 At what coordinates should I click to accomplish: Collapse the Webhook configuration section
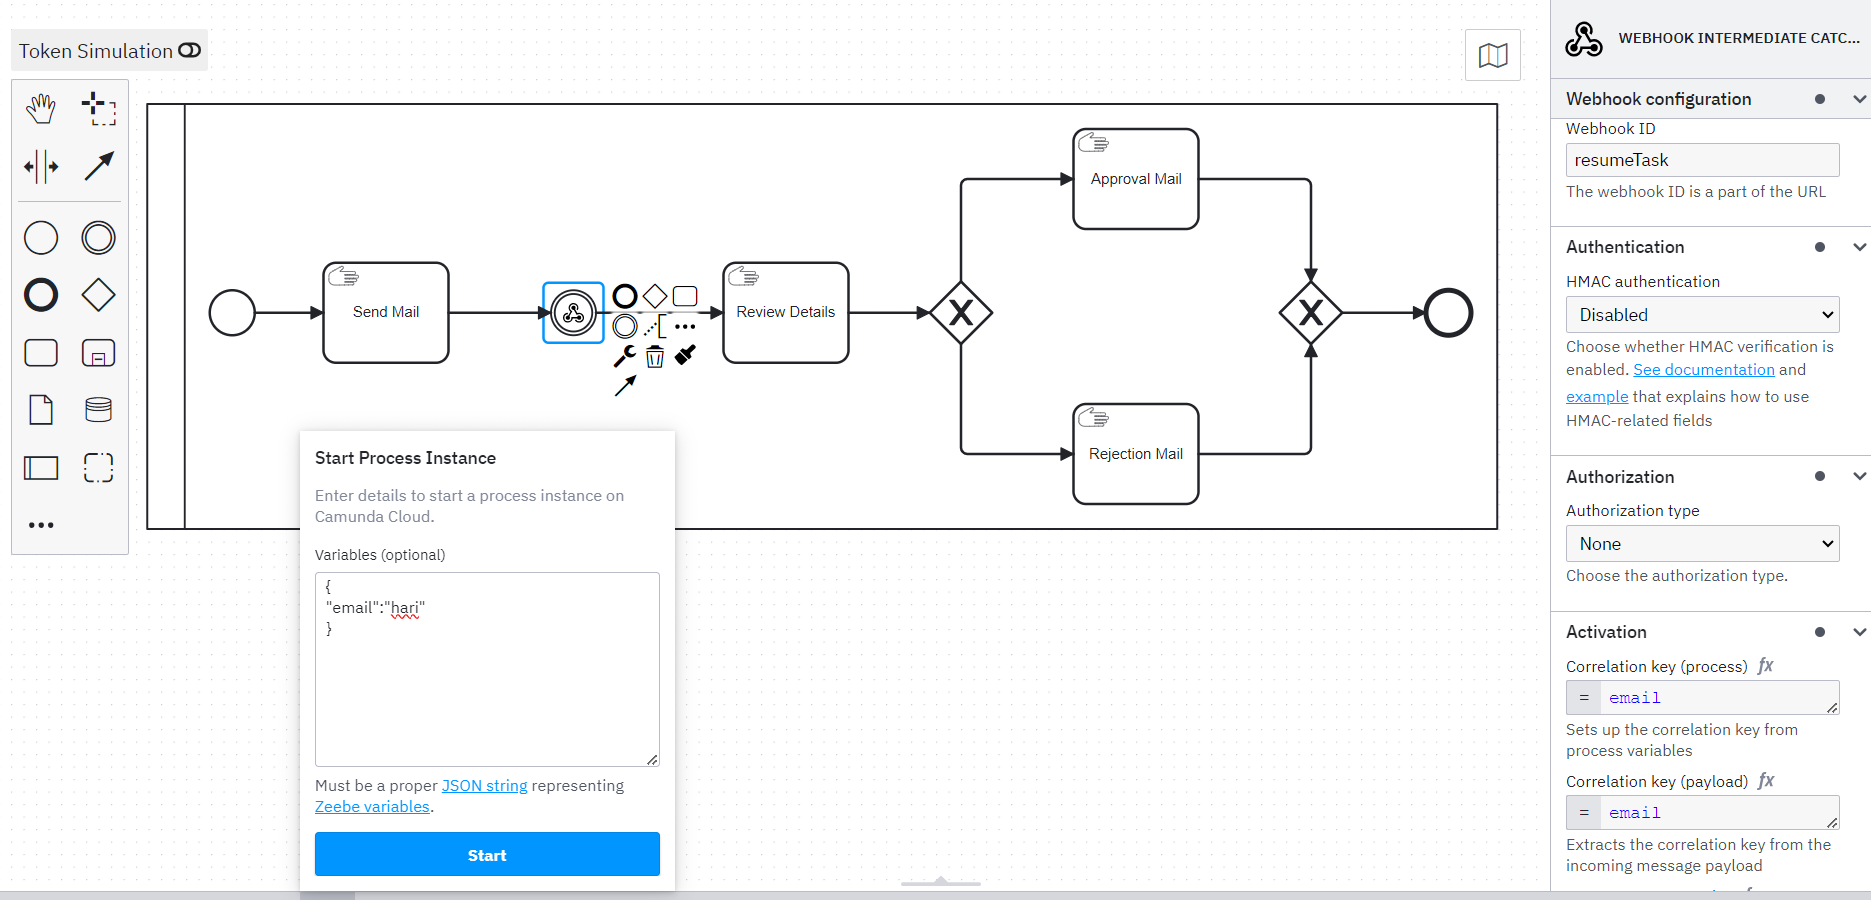[1858, 98]
